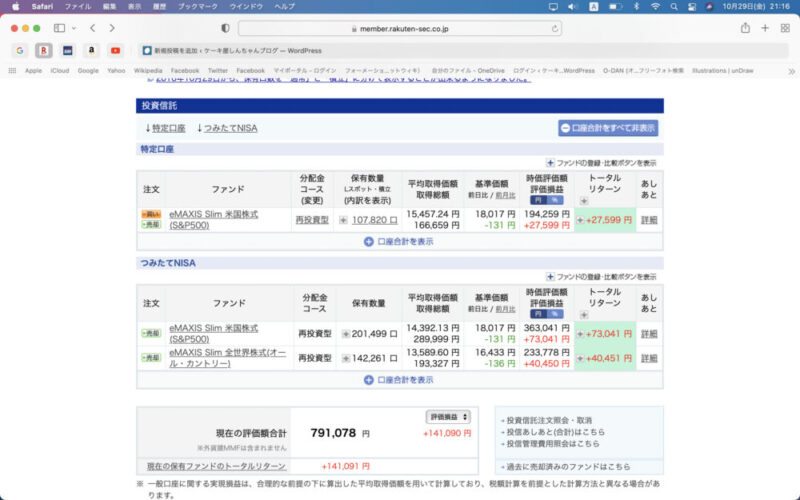Viewport: 800px width, 500px height.
Task: Open the volume icon in menu bar
Action: pyautogui.click(x=572, y=7)
